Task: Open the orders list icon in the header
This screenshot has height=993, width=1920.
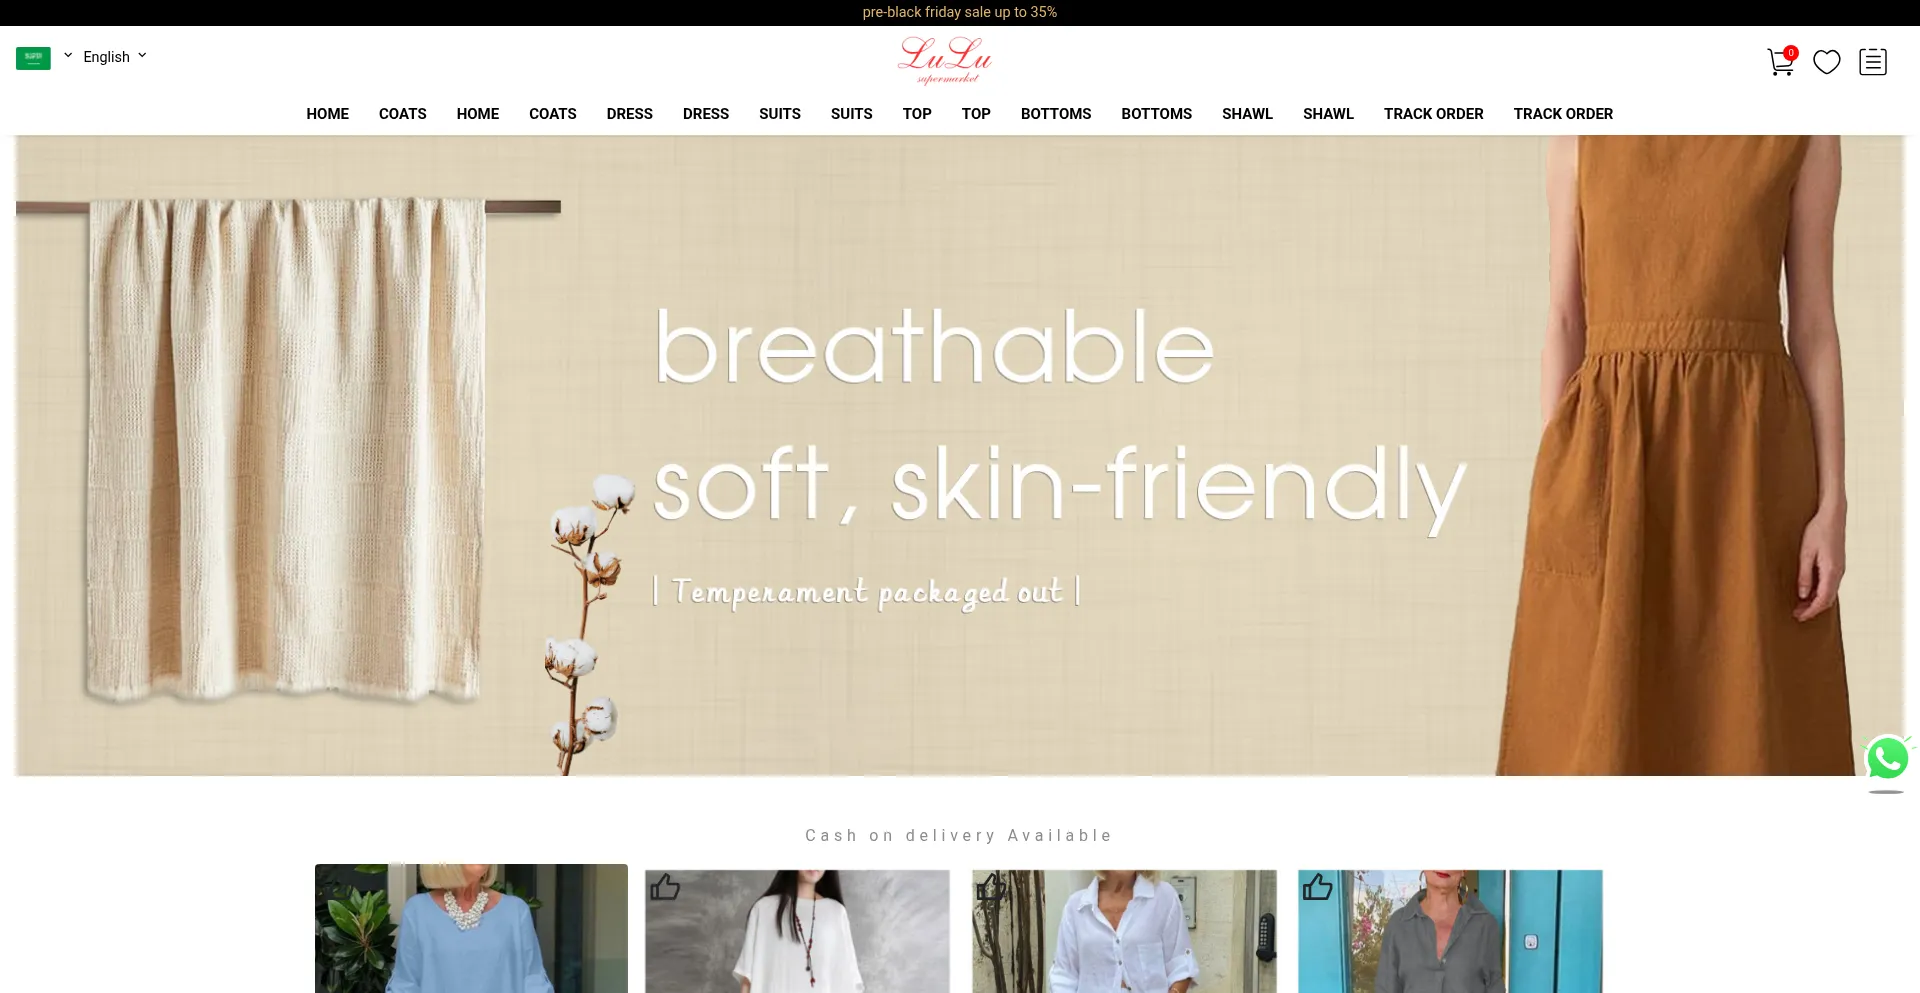Action: pos(1873,62)
